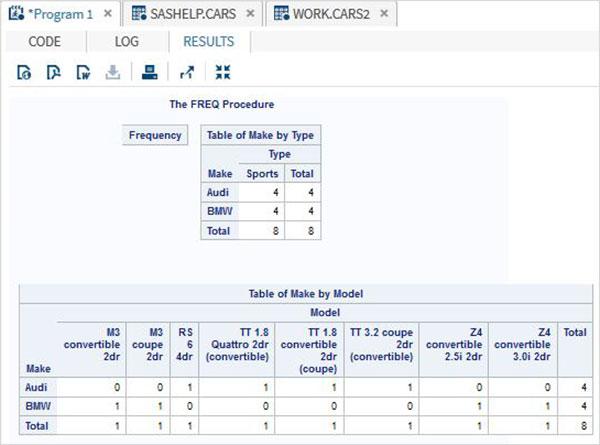Image resolution: width=600 pixels, height=445 pixels.
Task: Select the RESULTS tab
Action: click(209, 41)
